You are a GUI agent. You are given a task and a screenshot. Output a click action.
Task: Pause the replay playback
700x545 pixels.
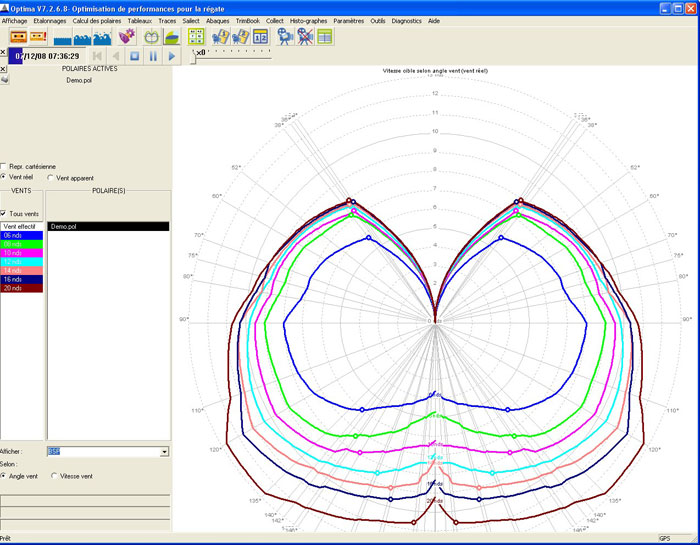click(x=153, y=56)
